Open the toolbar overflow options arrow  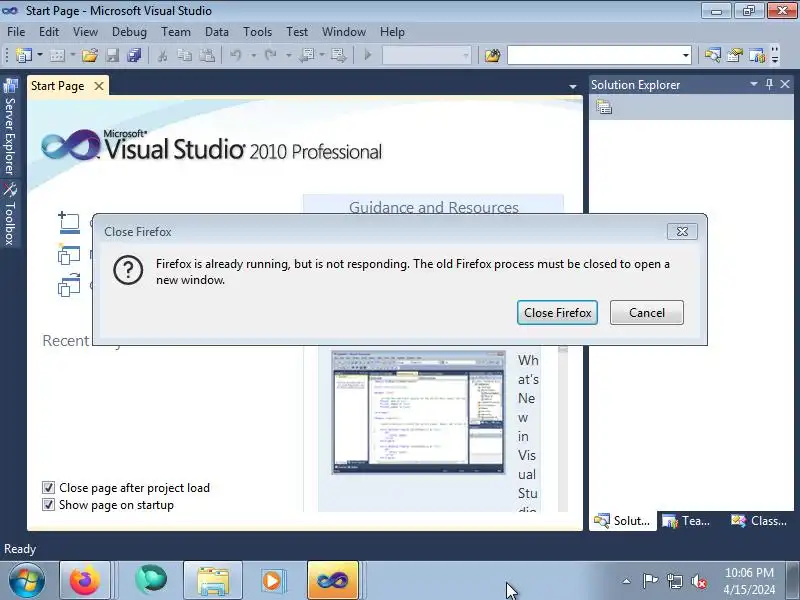coord(775,55)
